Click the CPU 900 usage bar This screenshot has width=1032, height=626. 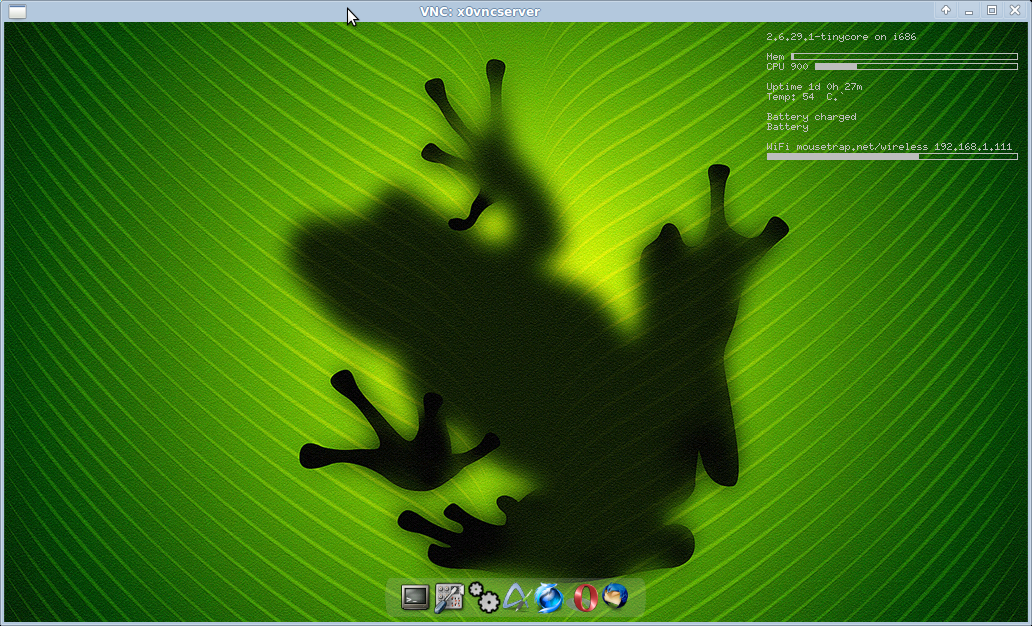click(x=916, y=66)
